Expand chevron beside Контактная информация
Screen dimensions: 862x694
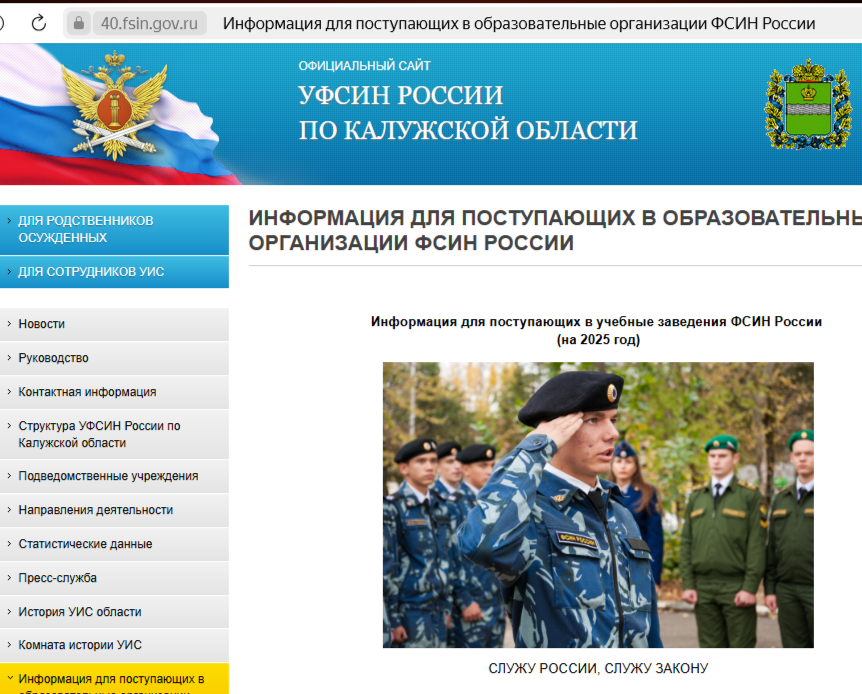click(9, 392)
